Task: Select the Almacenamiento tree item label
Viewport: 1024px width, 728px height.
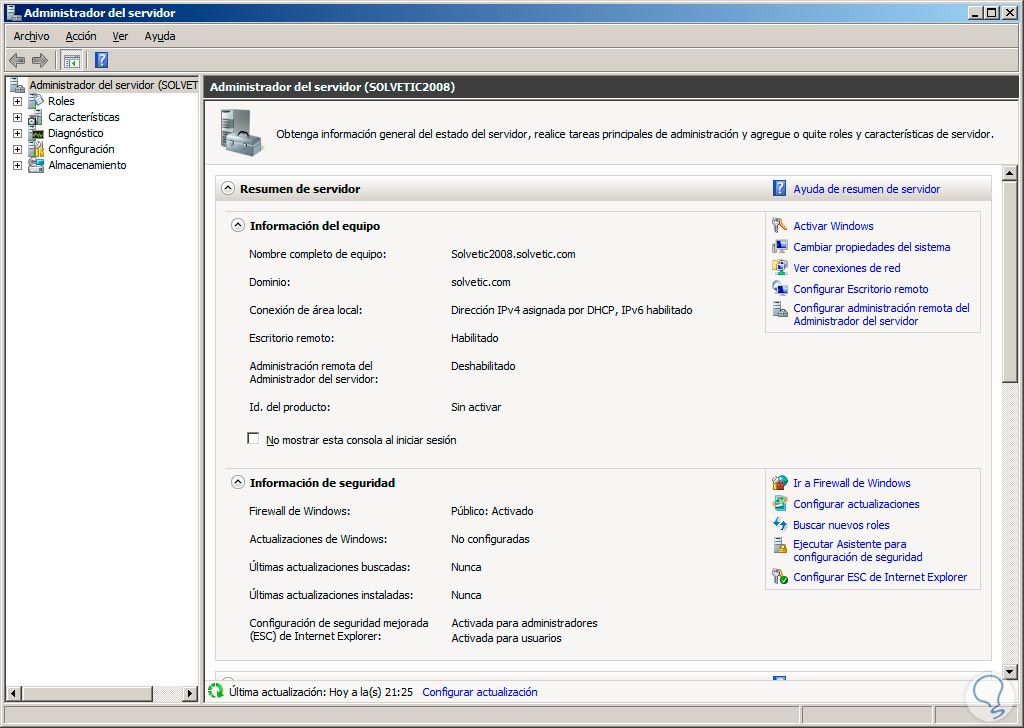Action: [x=88, y=165]
